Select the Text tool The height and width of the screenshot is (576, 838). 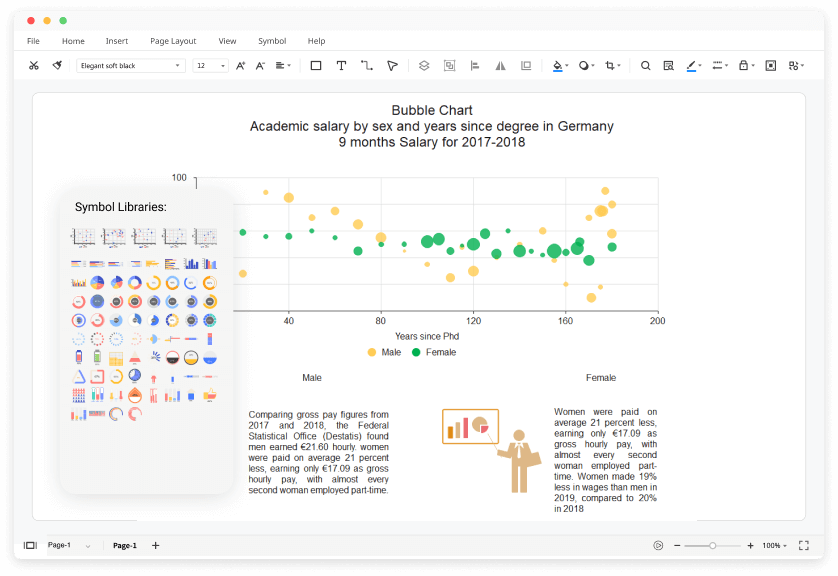point(342,65)
